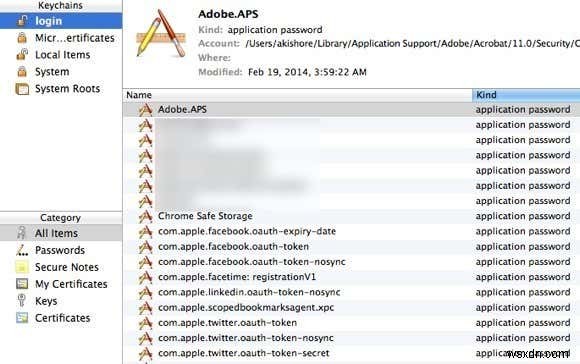Click the folder icon beside System Roots
The height and width of the screenshot is (364, 580).
click(22, 89)
